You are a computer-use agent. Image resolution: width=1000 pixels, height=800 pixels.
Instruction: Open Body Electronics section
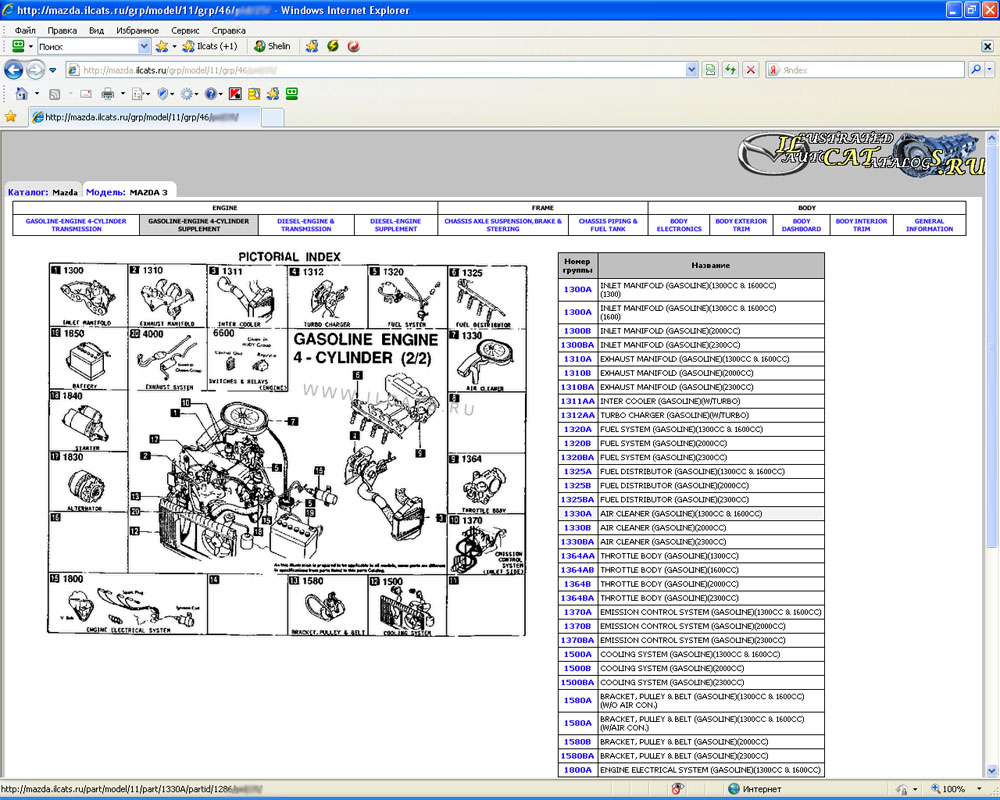pos(679,225)
